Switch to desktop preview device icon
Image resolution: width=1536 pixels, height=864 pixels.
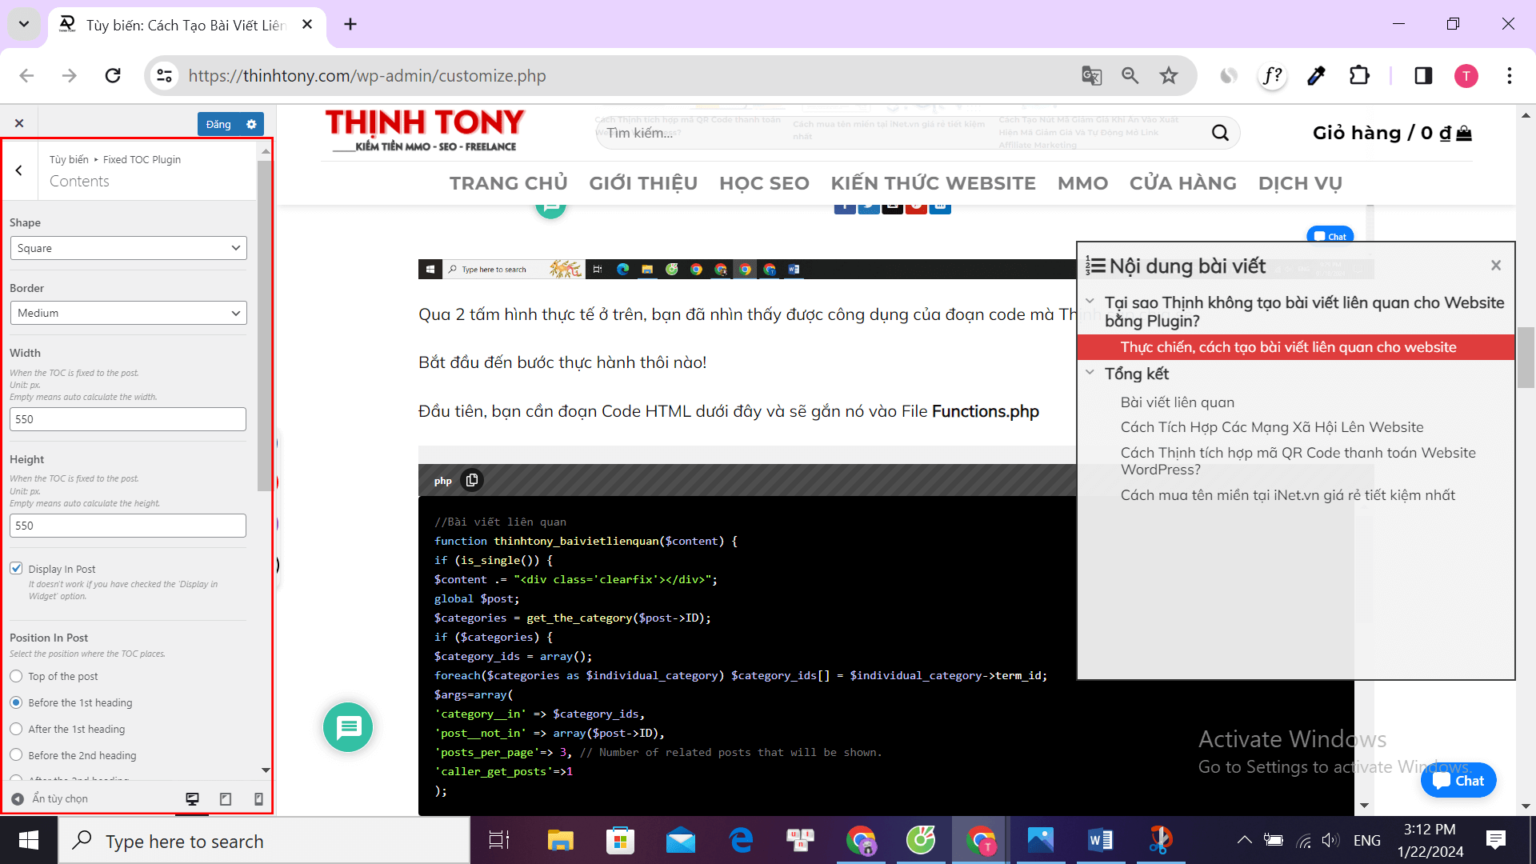pos(192,799)
